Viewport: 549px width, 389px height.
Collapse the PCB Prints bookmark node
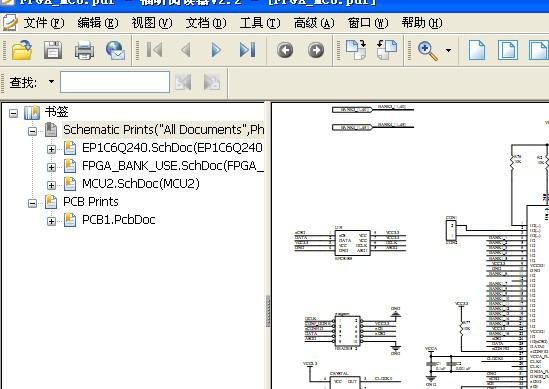(33, 203)
